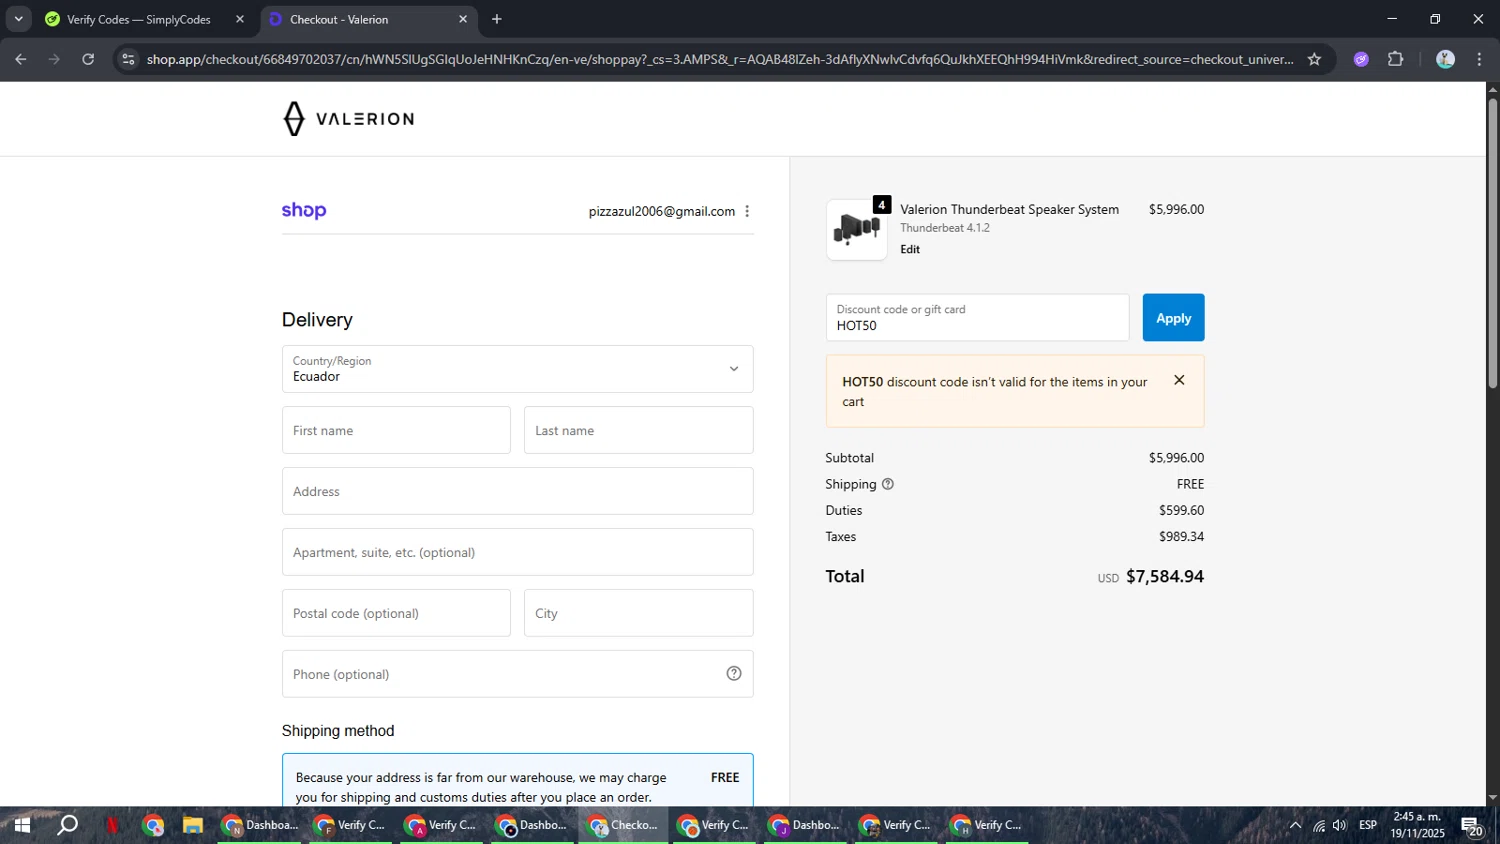Open the unlabeled Chrome icon in the taskbar

[153, 825]
